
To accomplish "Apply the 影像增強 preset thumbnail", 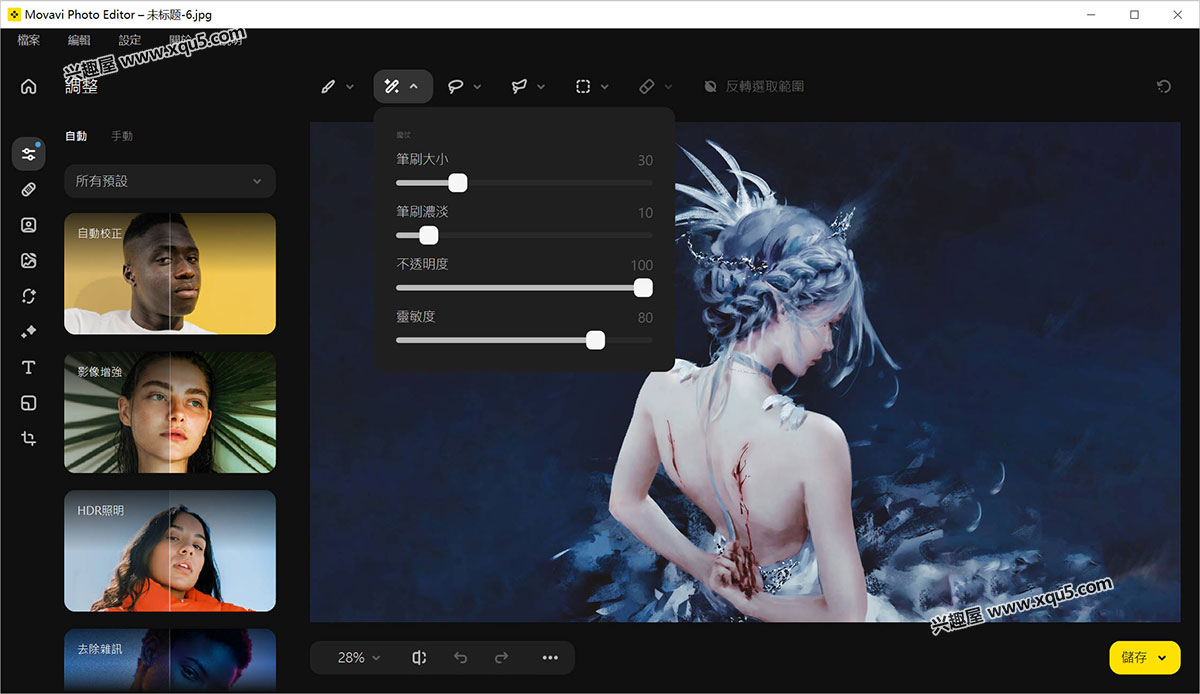I will [170, 412].
